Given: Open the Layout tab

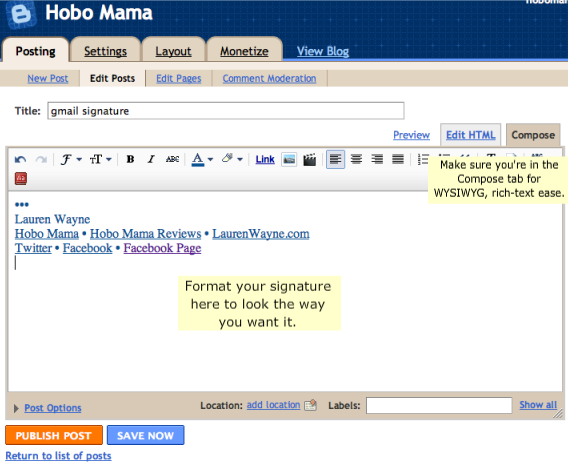Looking at the screenshot, I should click(x=173, y=51).
